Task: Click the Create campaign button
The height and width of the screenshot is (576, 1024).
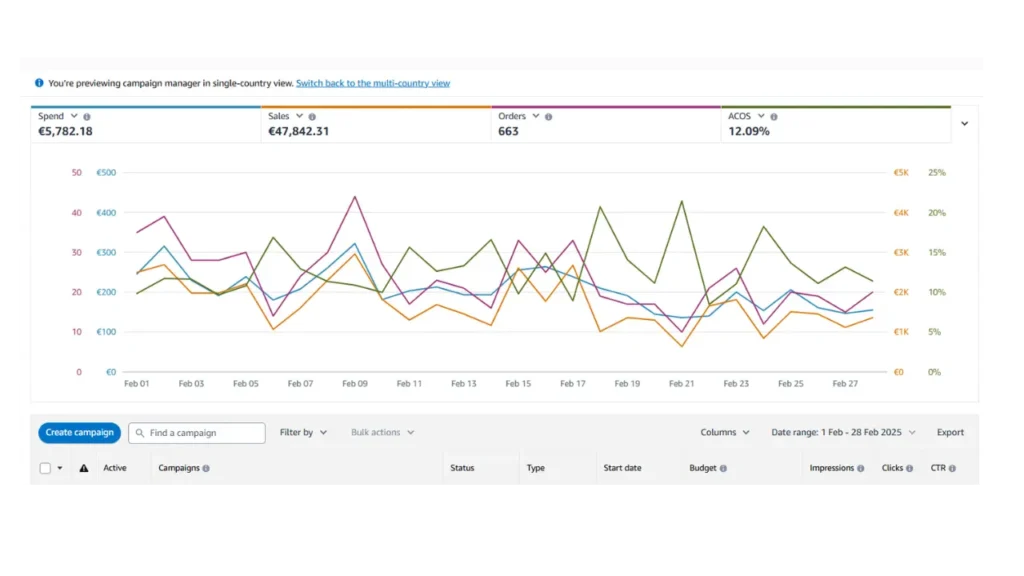Action: 80,433
